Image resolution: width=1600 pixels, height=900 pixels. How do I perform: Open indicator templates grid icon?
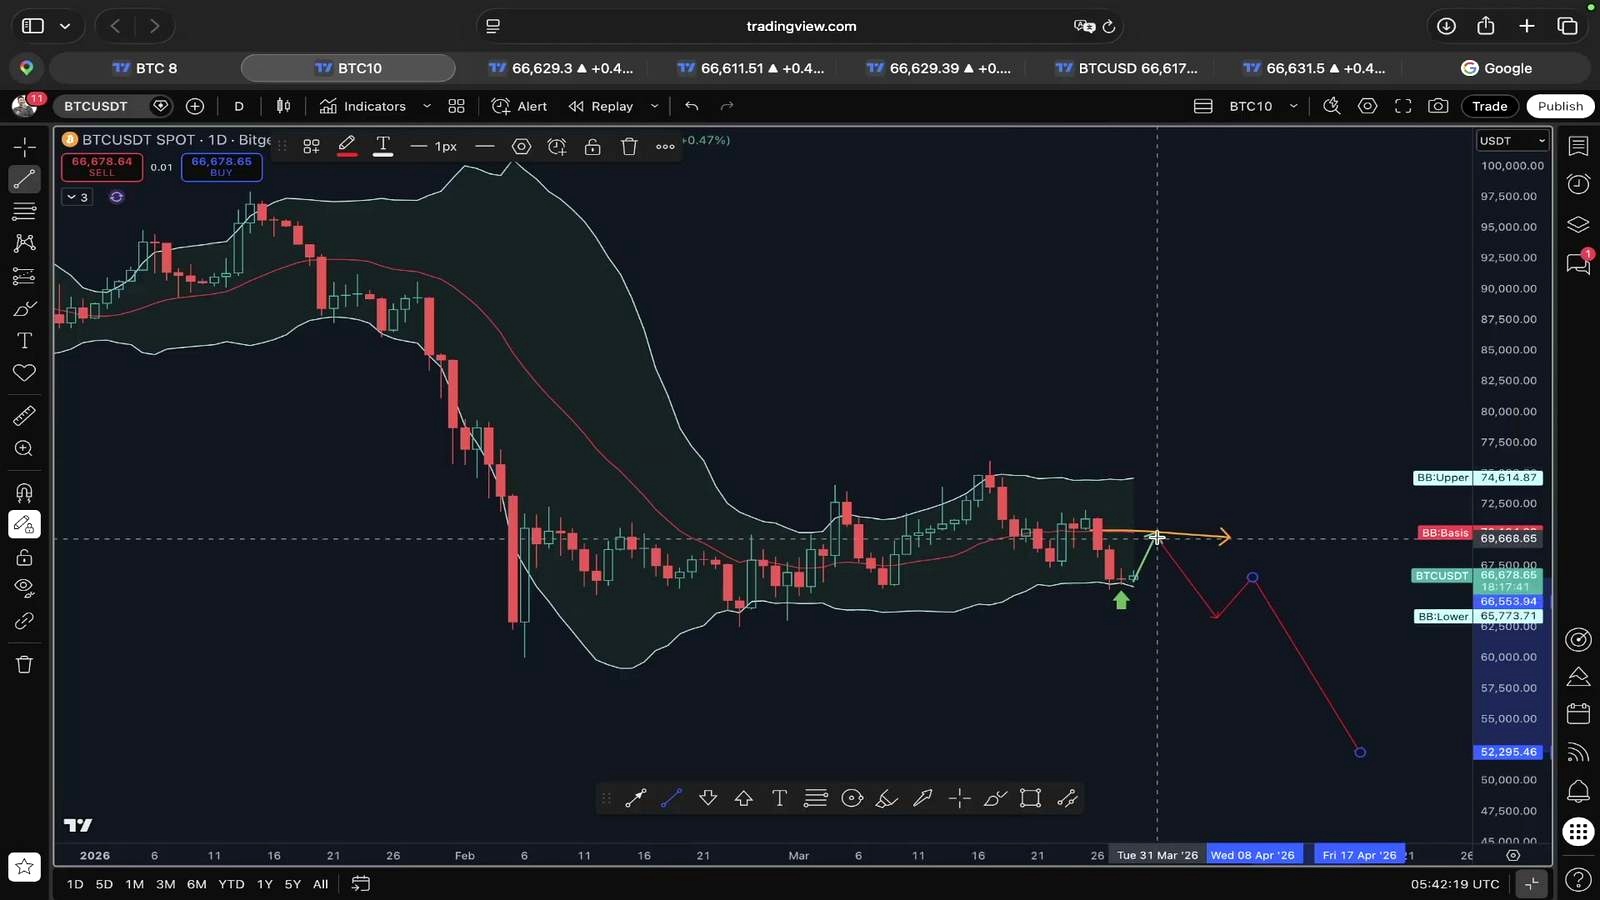(x=457, y=106)
